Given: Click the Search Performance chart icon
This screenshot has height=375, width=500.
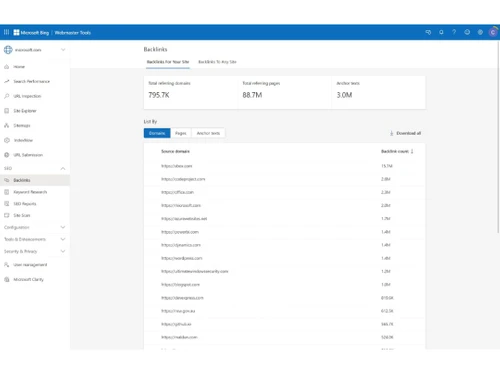Looking at the screenshot, I should click(6, 81).
